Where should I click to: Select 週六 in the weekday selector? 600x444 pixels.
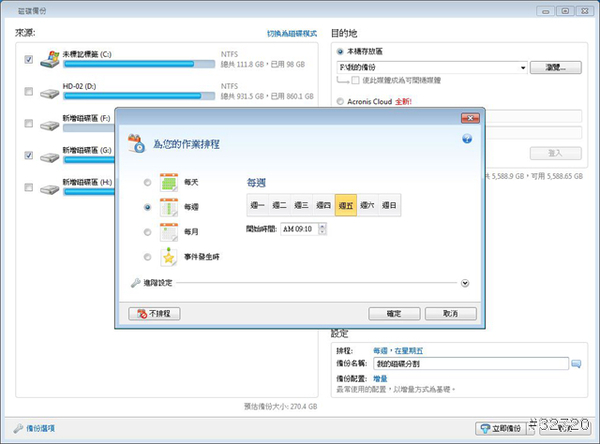click(367, 205)
